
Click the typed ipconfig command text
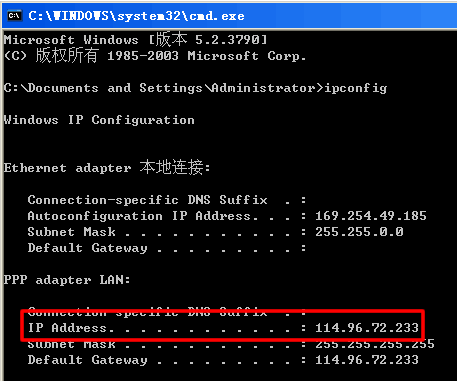[x=355, y=88]
